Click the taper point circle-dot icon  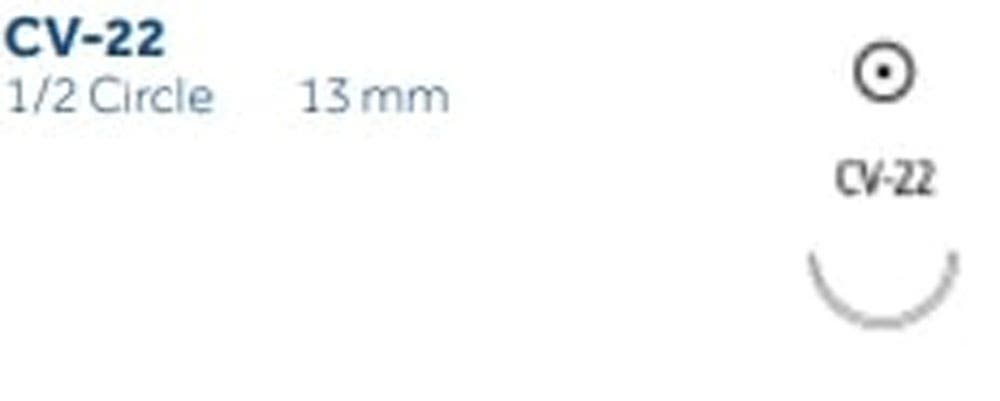(x=883, y=73)
